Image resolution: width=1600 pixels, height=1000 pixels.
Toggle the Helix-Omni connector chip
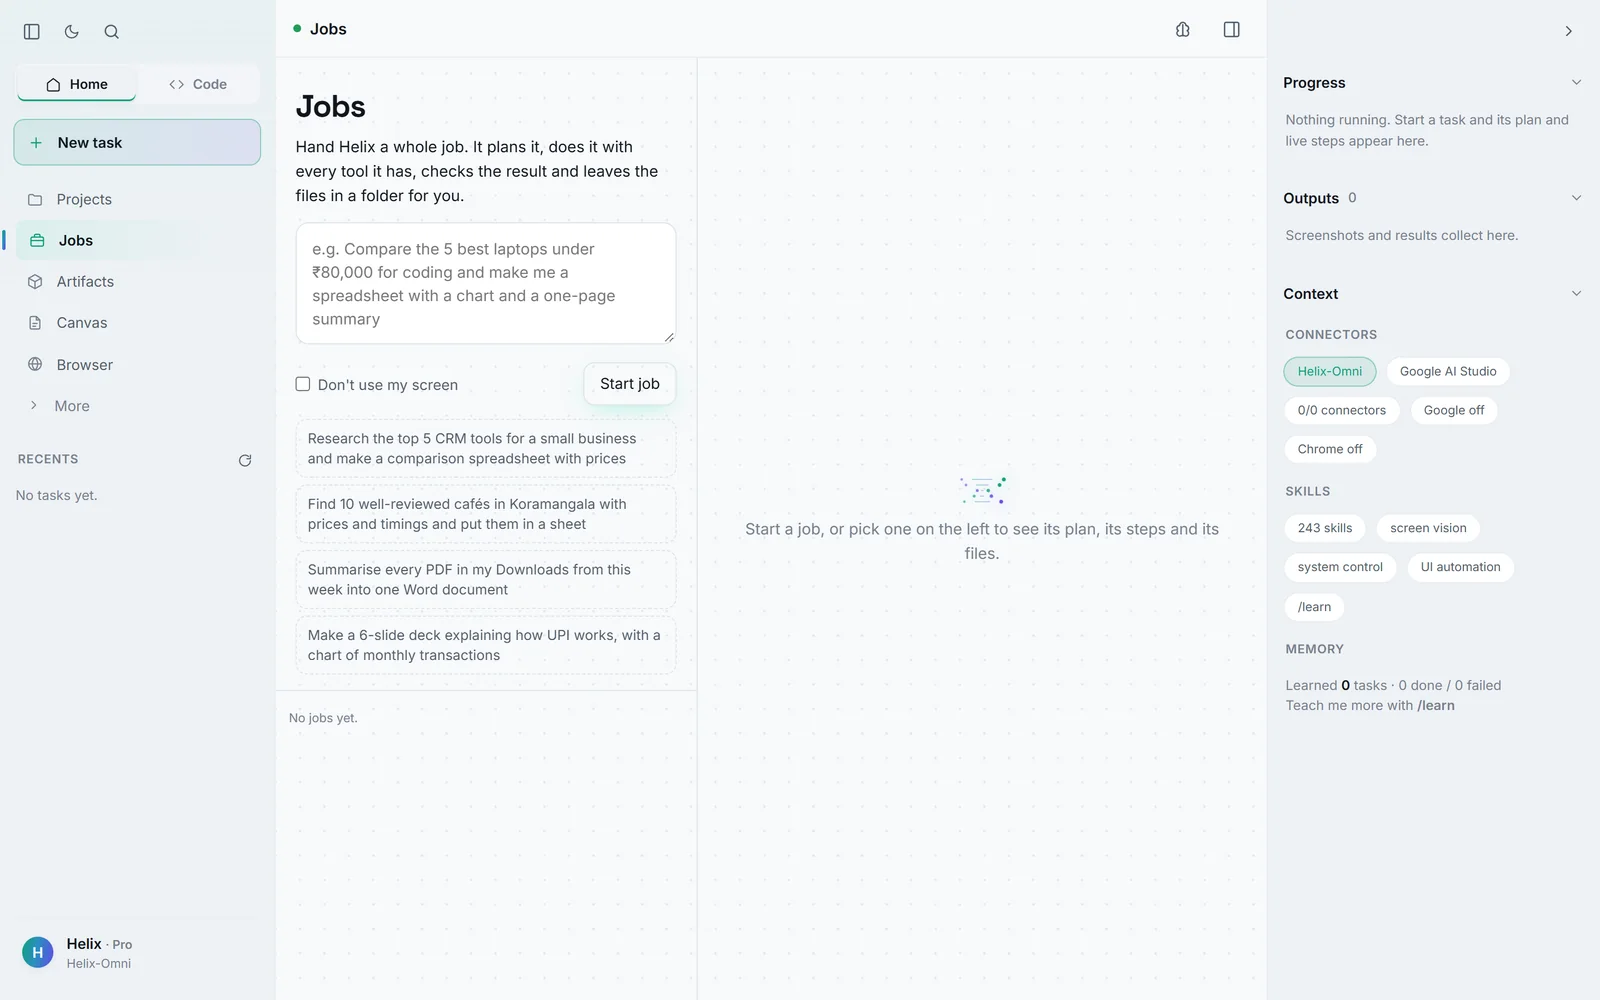pos(1329,371)
